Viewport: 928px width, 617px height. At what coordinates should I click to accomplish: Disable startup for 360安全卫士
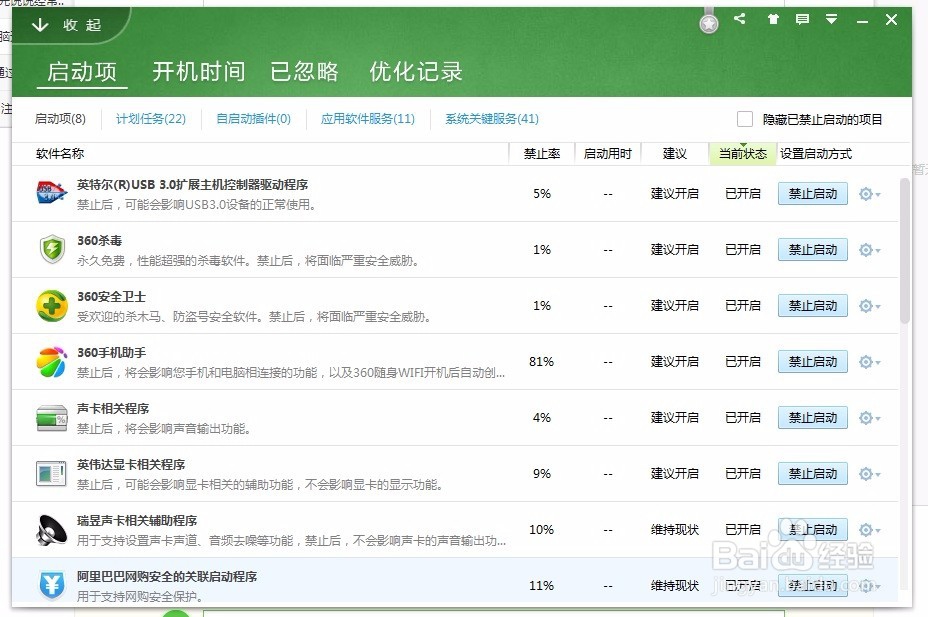(x=813, y=306)
